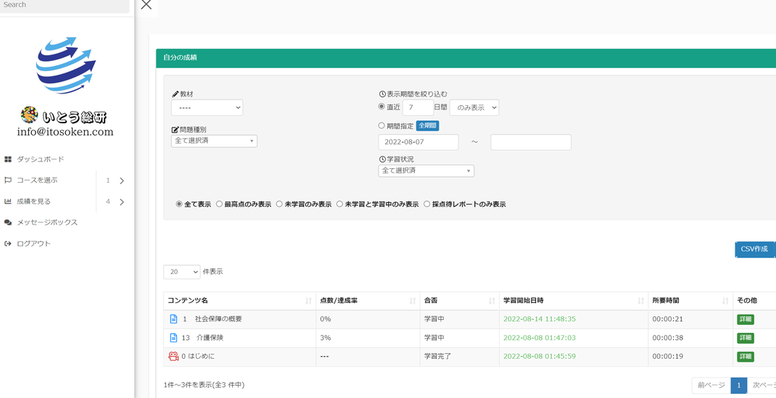Open the ダッシュボード menu item
The height and width of the screenshot is (398, 776).
pyautogui.click(x=40, y=159)
